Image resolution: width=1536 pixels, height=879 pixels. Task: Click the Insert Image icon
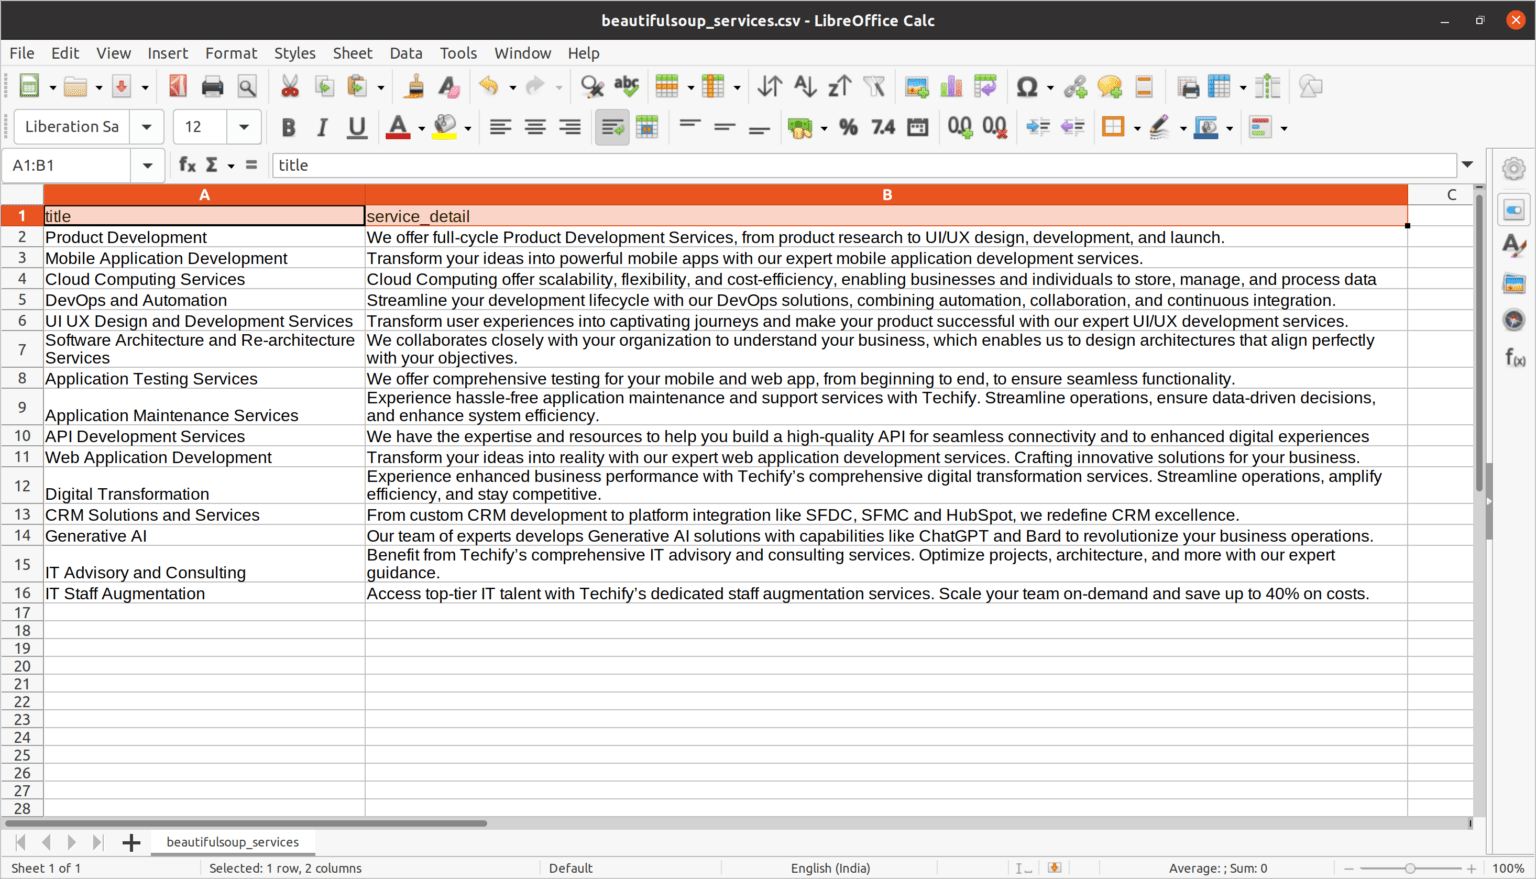[x=916, y=87]
